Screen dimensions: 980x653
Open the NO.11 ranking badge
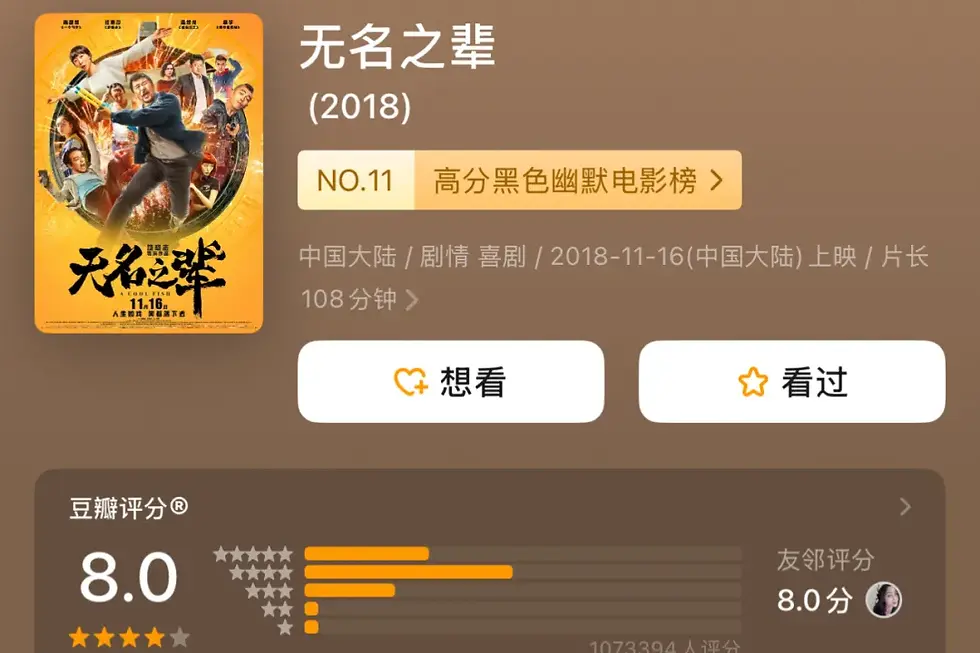pos(356,180)
